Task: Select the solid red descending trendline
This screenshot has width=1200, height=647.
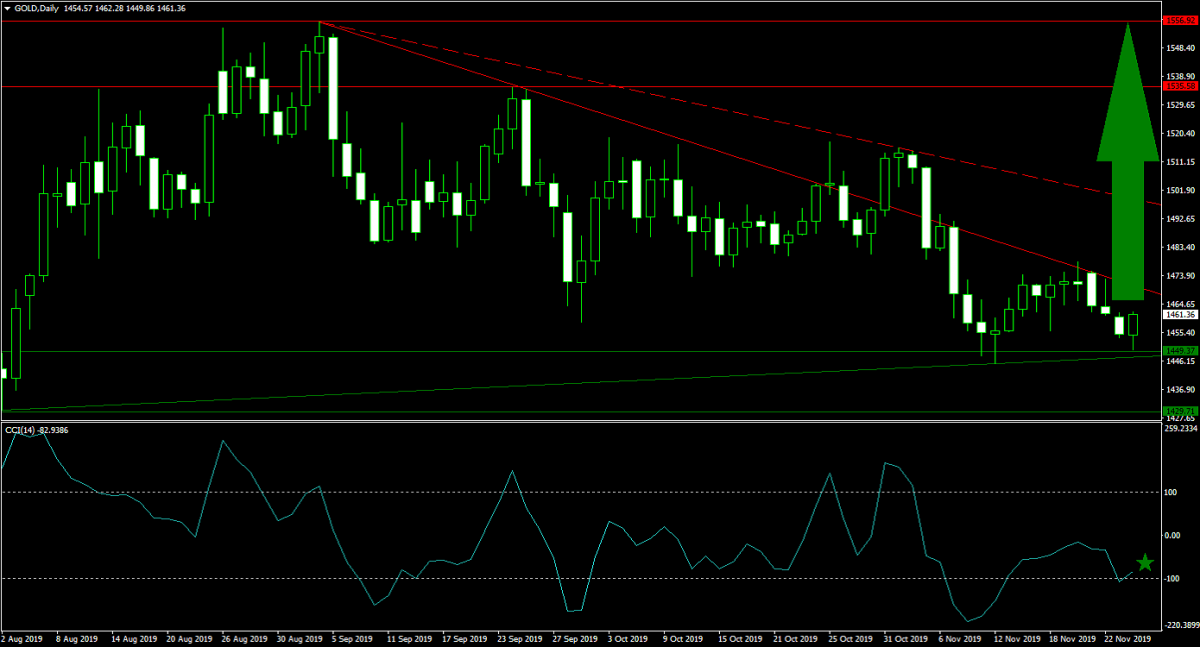Action: (x=700, y=149)
